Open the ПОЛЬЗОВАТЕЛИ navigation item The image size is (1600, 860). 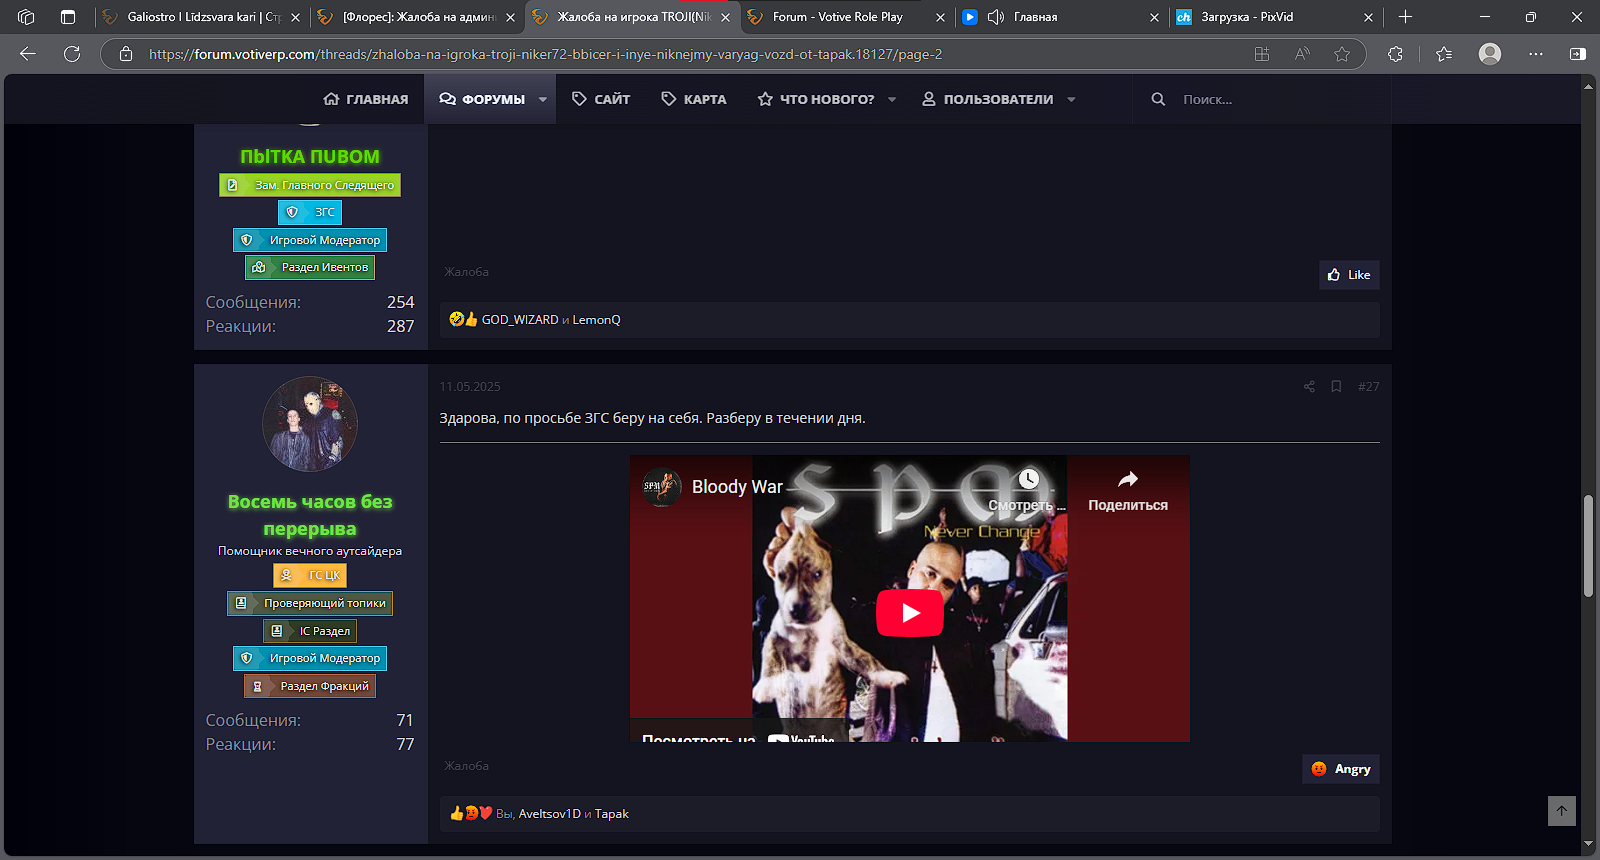click(x=988, y=99)
